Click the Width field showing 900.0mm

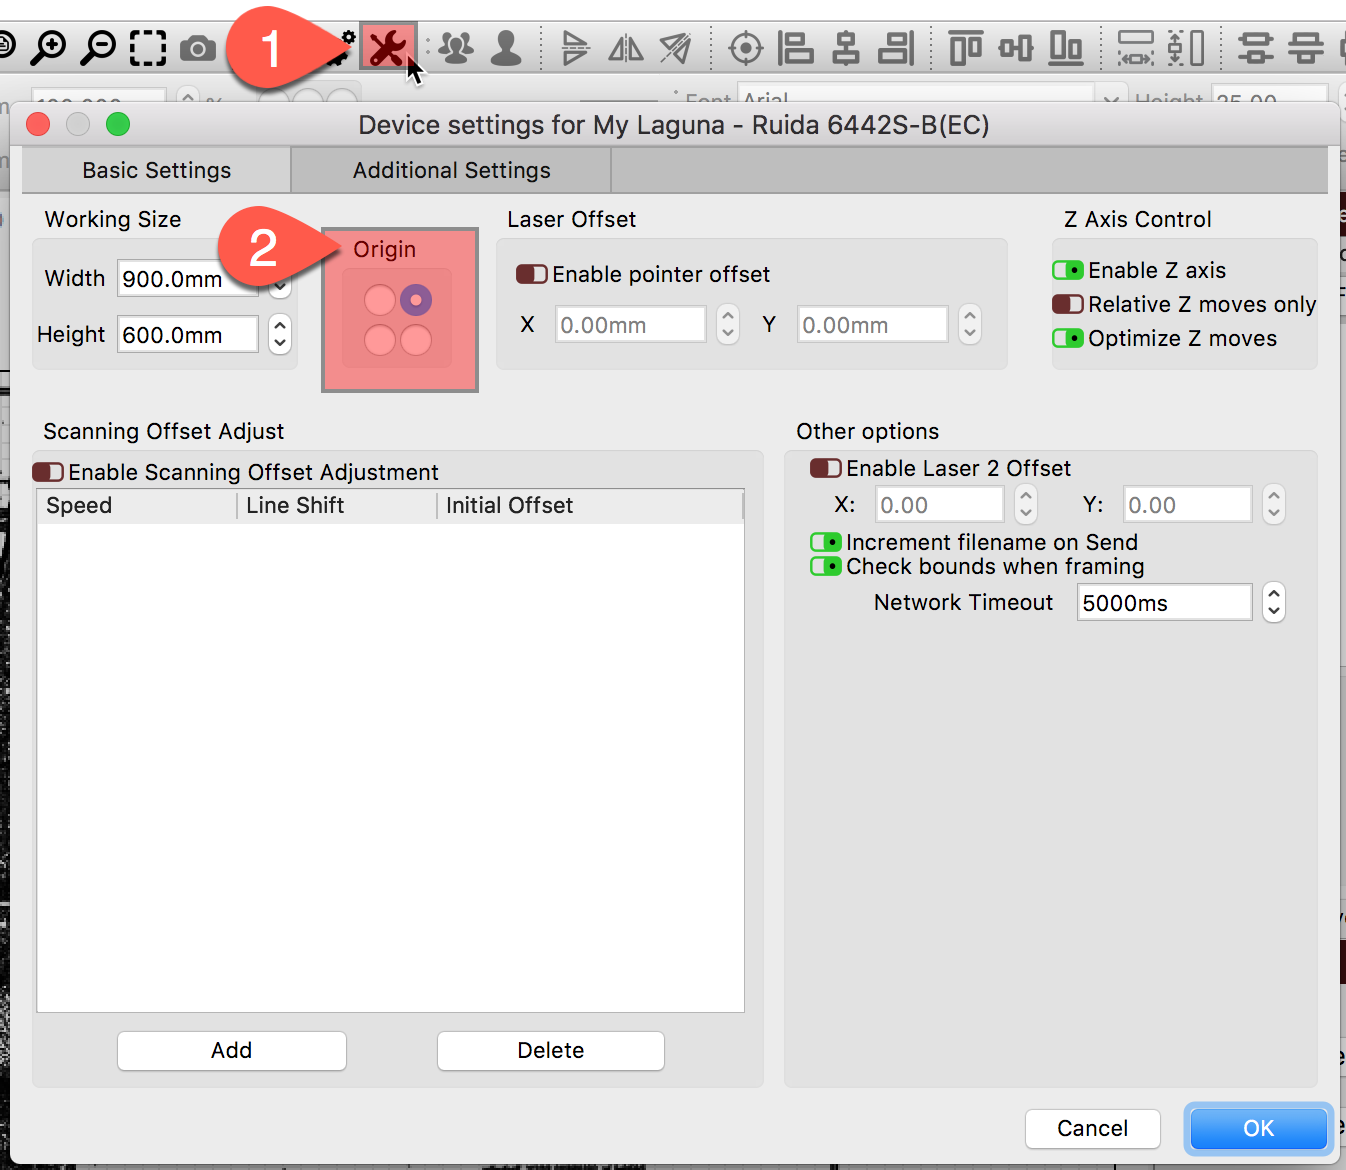tap(188, 278)
